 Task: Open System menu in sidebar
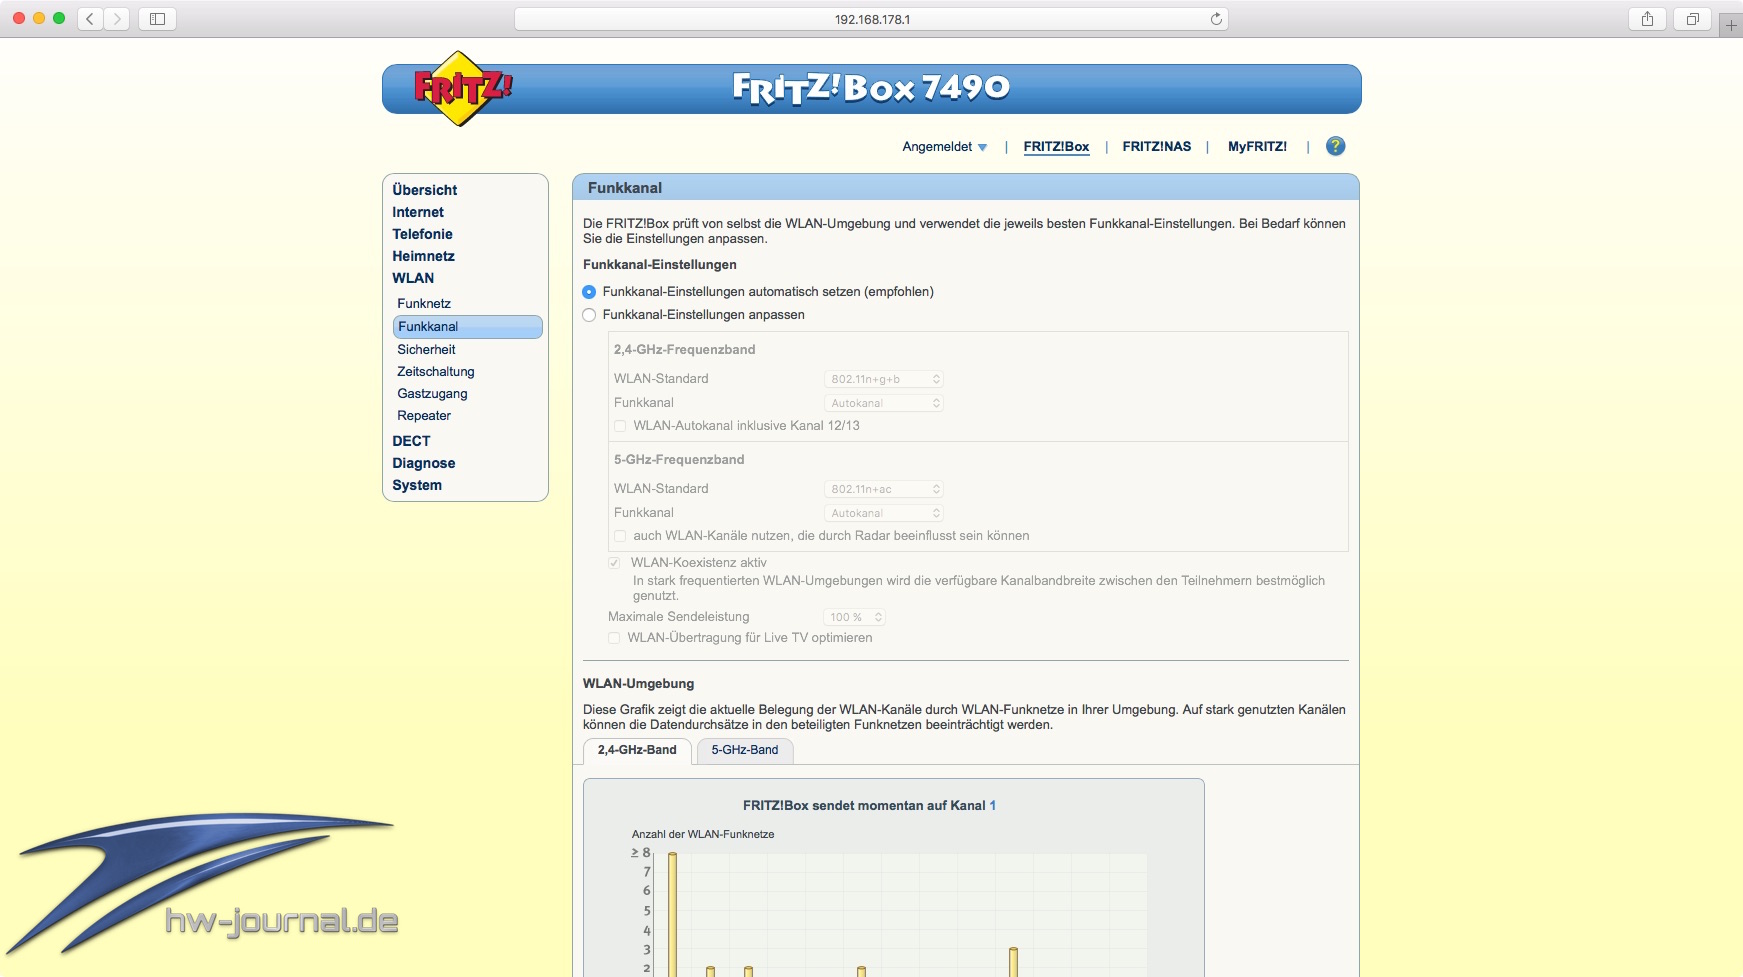tap(417, 485)
